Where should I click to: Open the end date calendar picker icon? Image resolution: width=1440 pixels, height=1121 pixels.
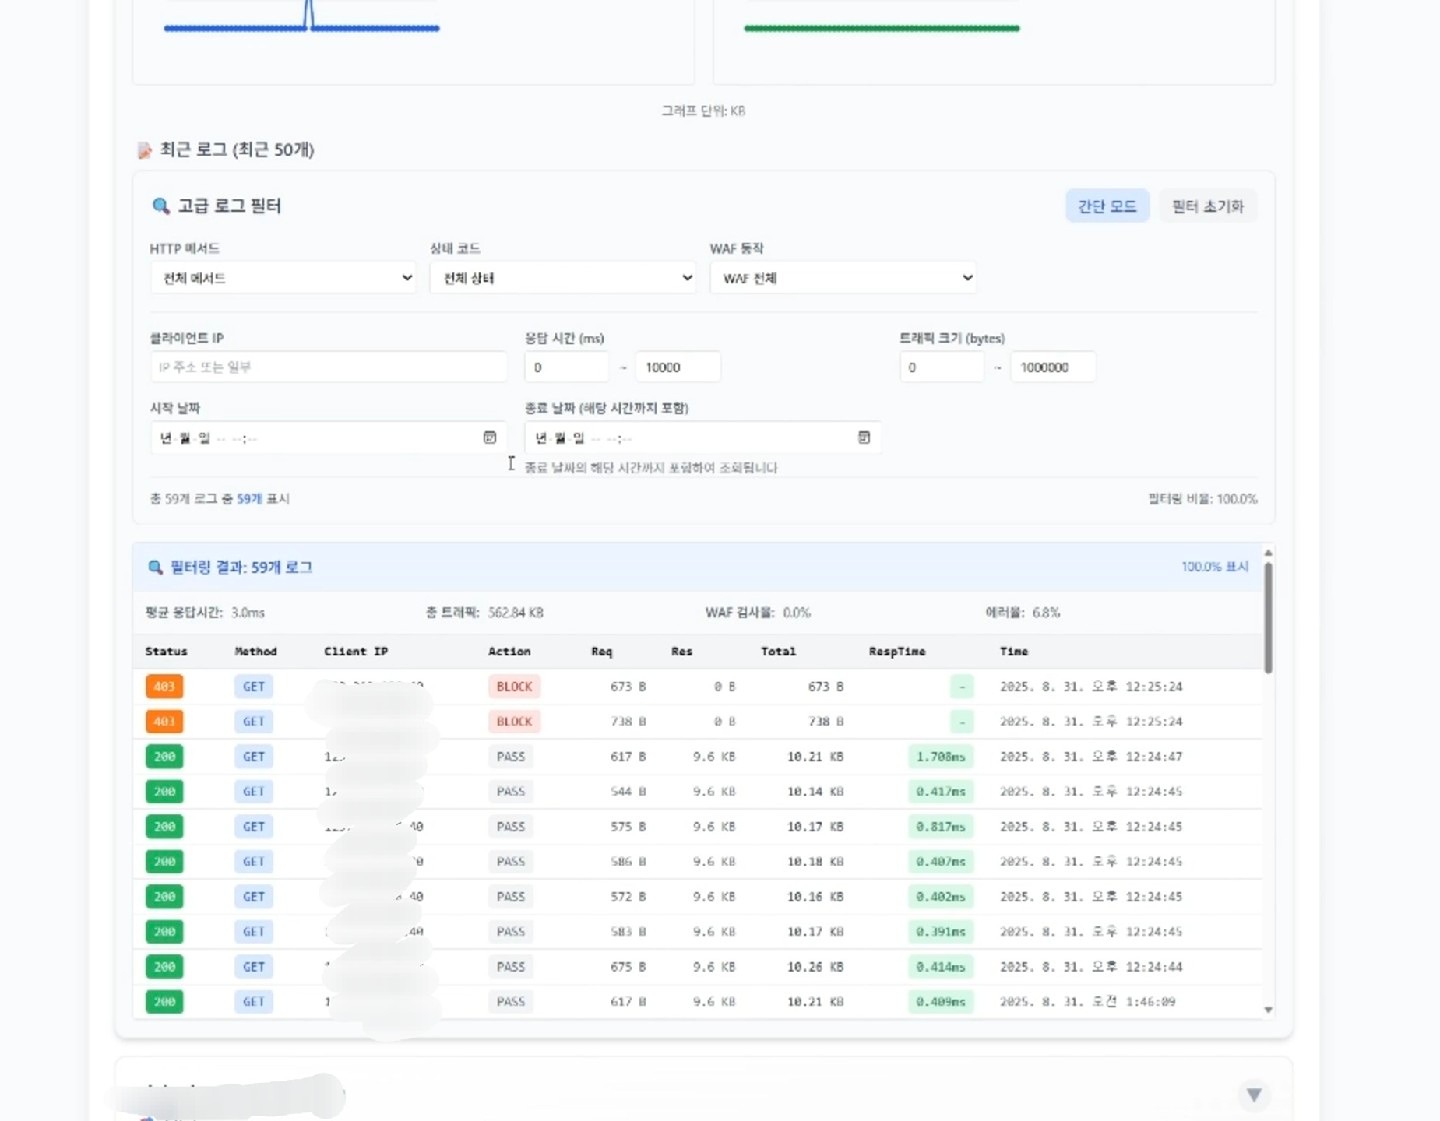click(x=864, y=437)
